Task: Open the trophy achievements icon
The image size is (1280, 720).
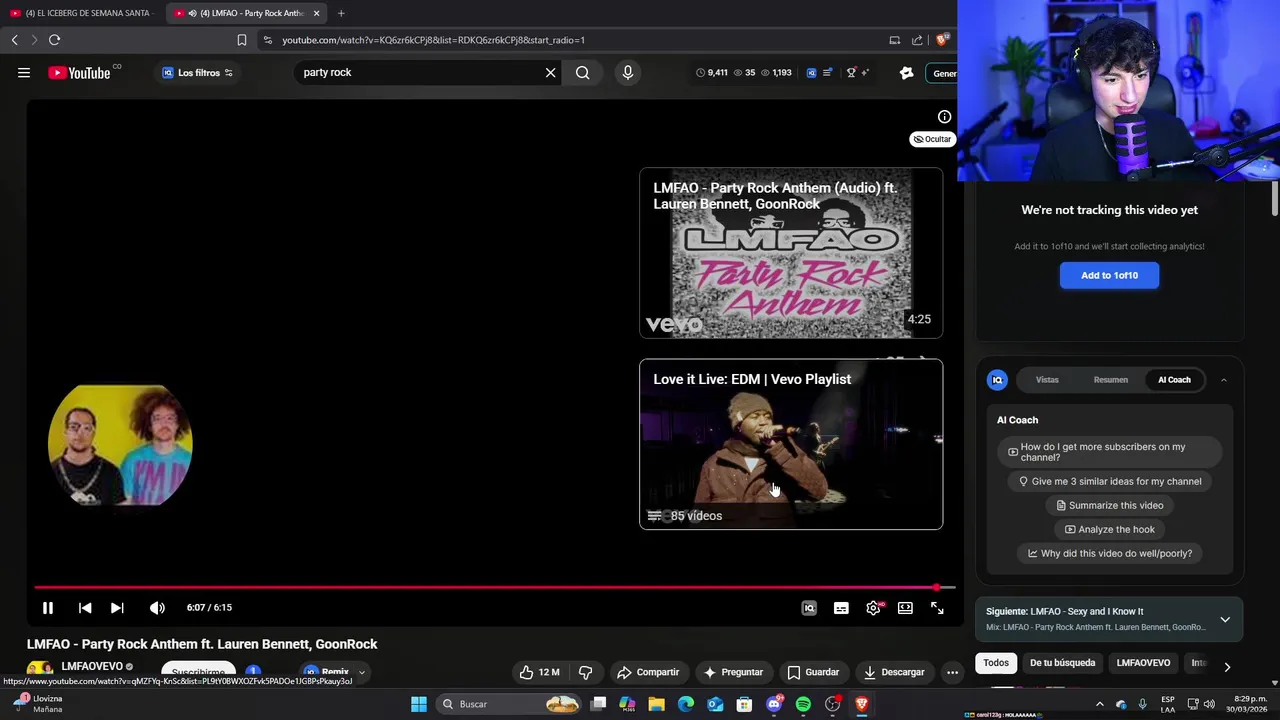Action: tap(851, 72)
